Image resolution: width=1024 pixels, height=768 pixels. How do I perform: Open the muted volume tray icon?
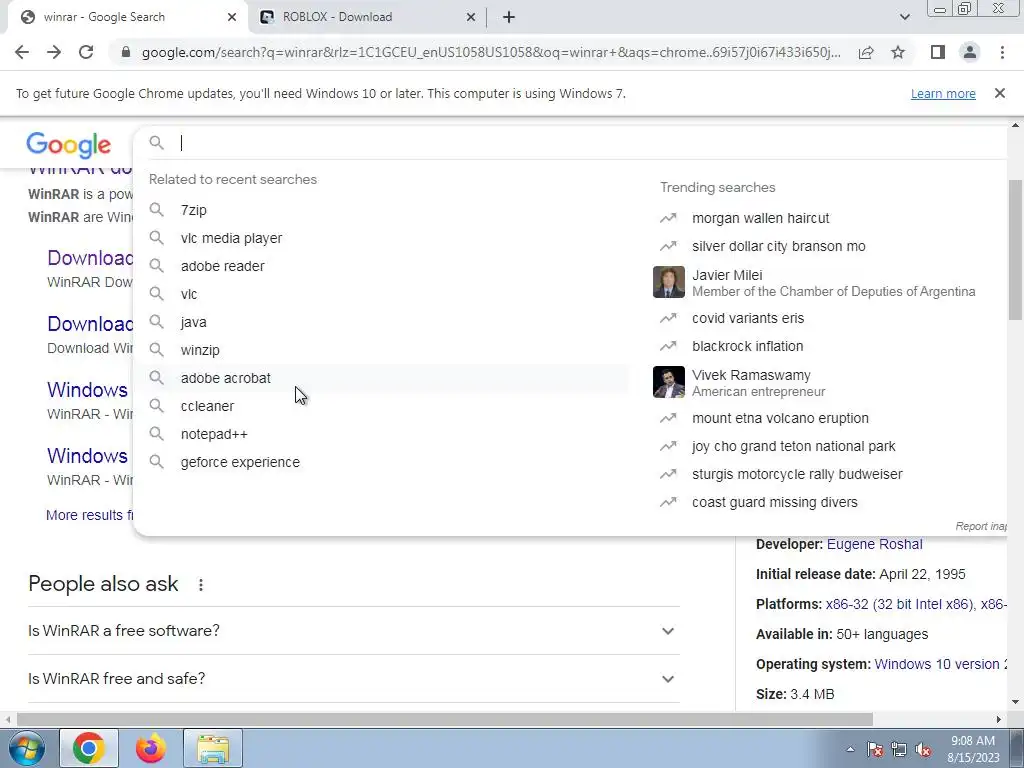(x=923, y=750)
